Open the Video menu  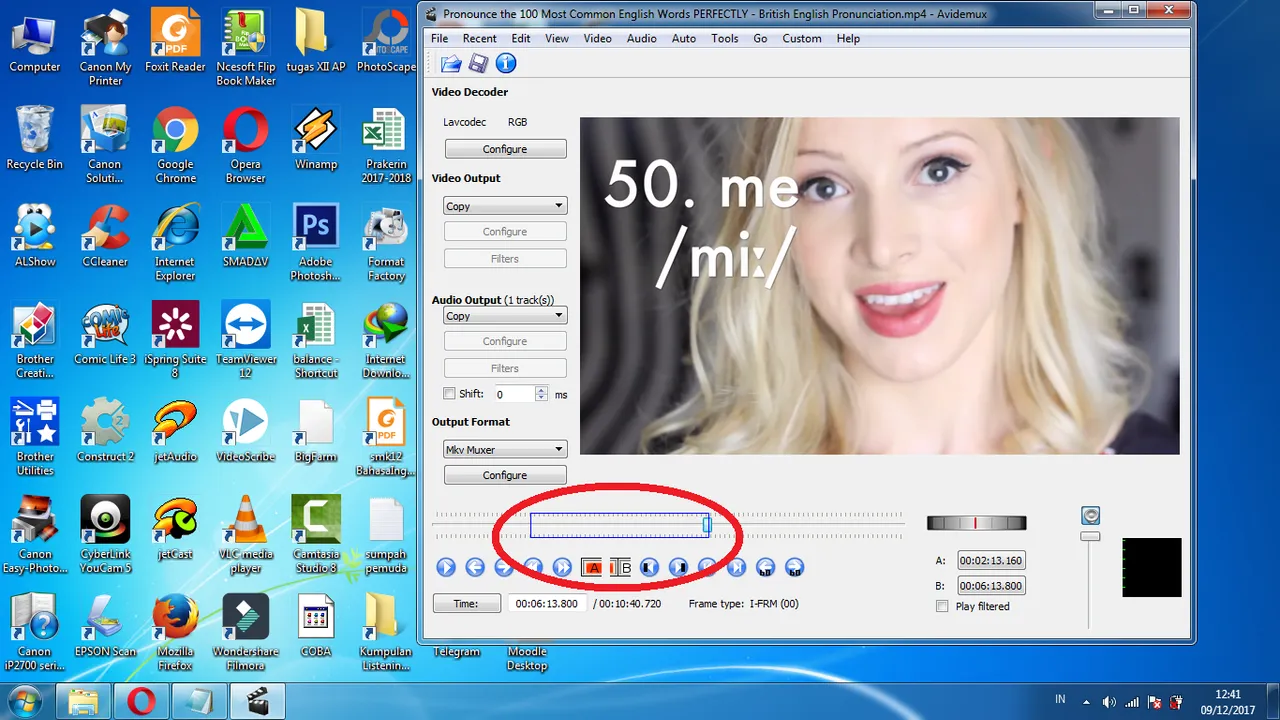(x=597, y=38)
